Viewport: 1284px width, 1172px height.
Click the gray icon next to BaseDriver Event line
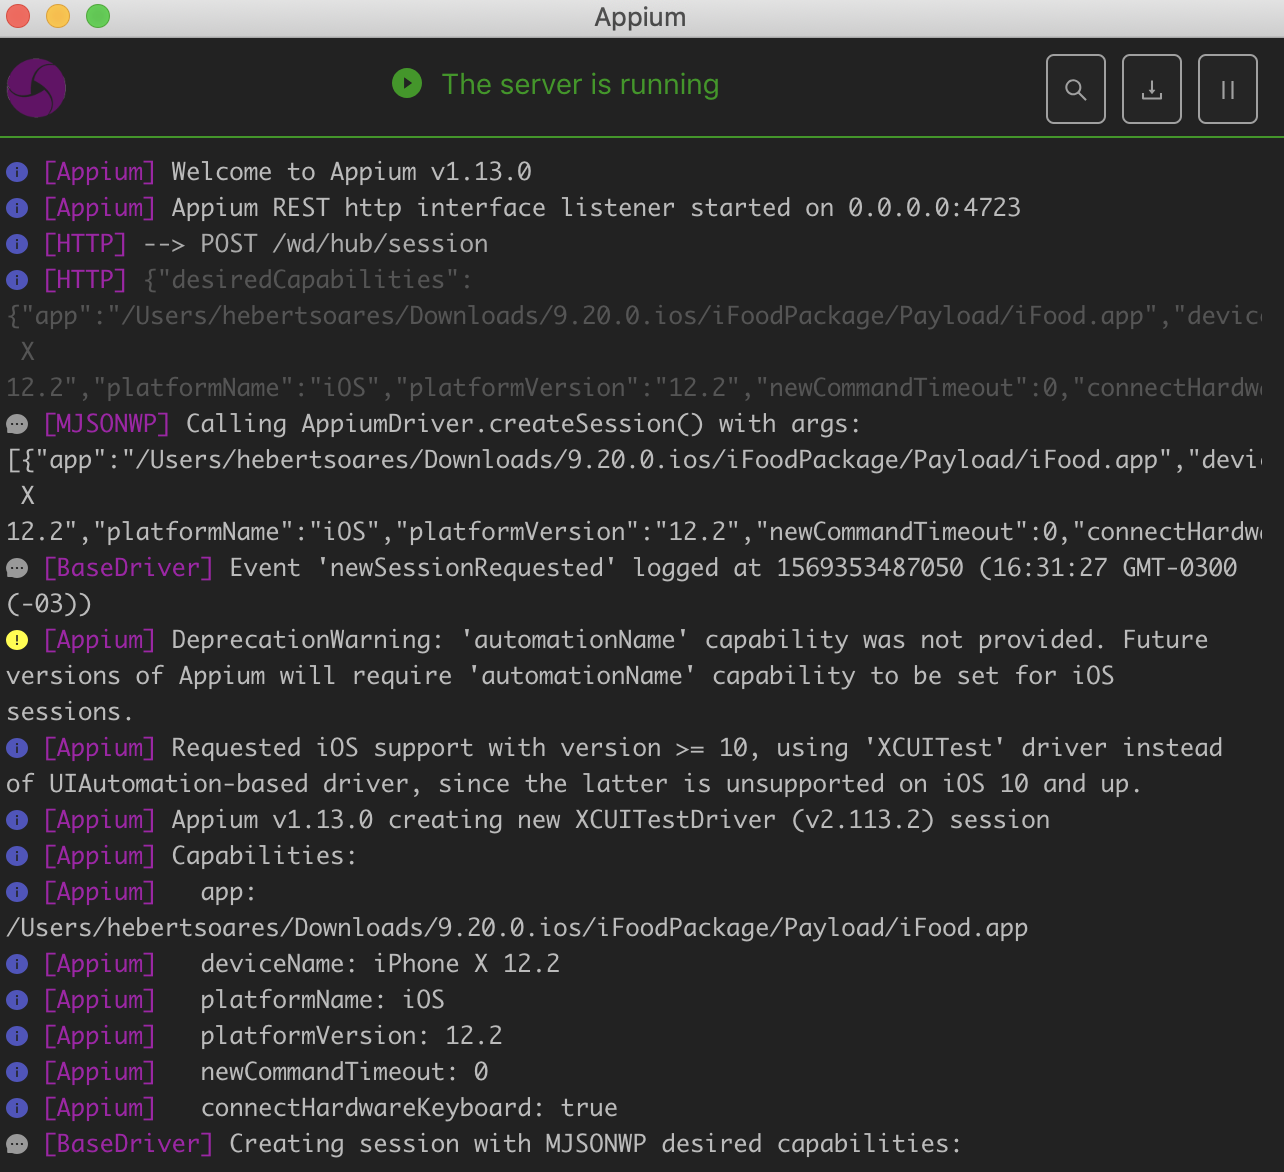(17, 568)
